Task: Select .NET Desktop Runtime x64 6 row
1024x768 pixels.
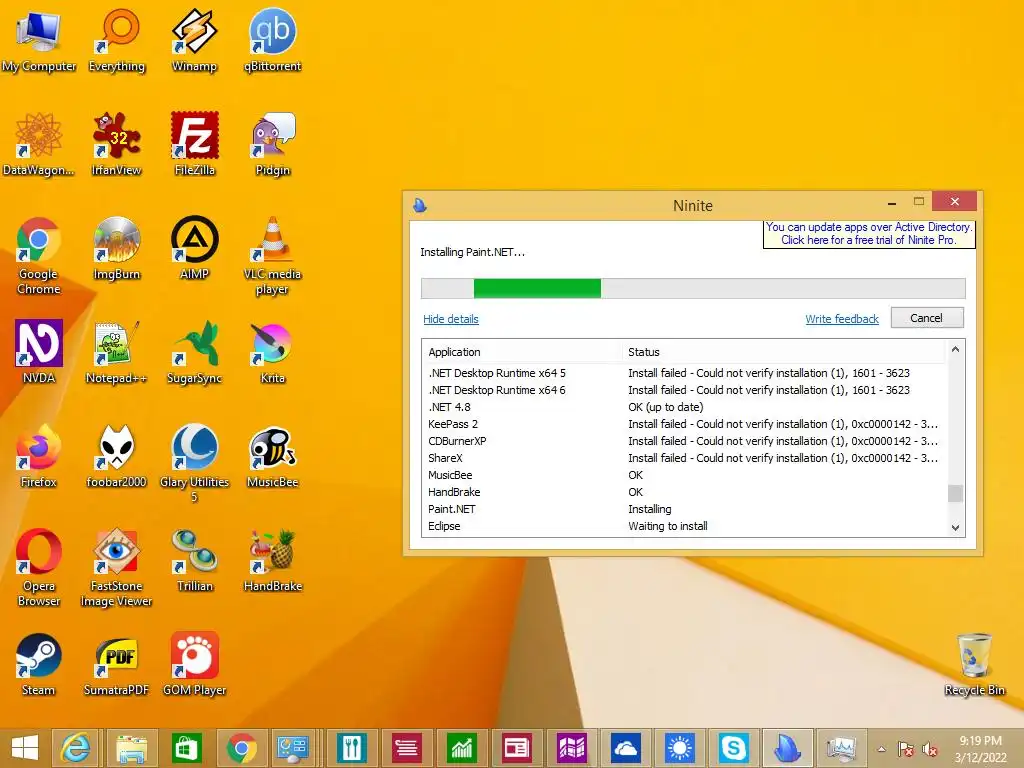Action: tap(684, 390)
